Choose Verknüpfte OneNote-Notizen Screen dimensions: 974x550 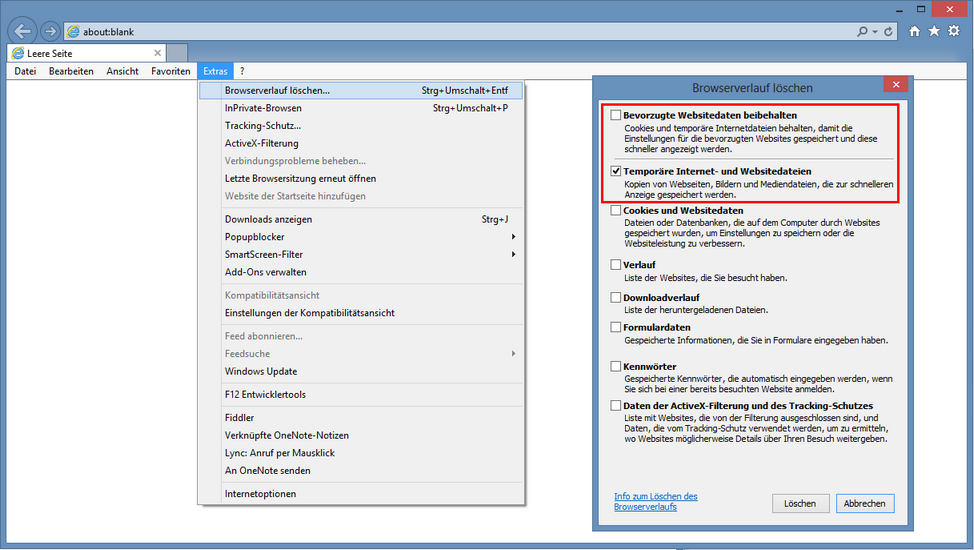[361, 436]
